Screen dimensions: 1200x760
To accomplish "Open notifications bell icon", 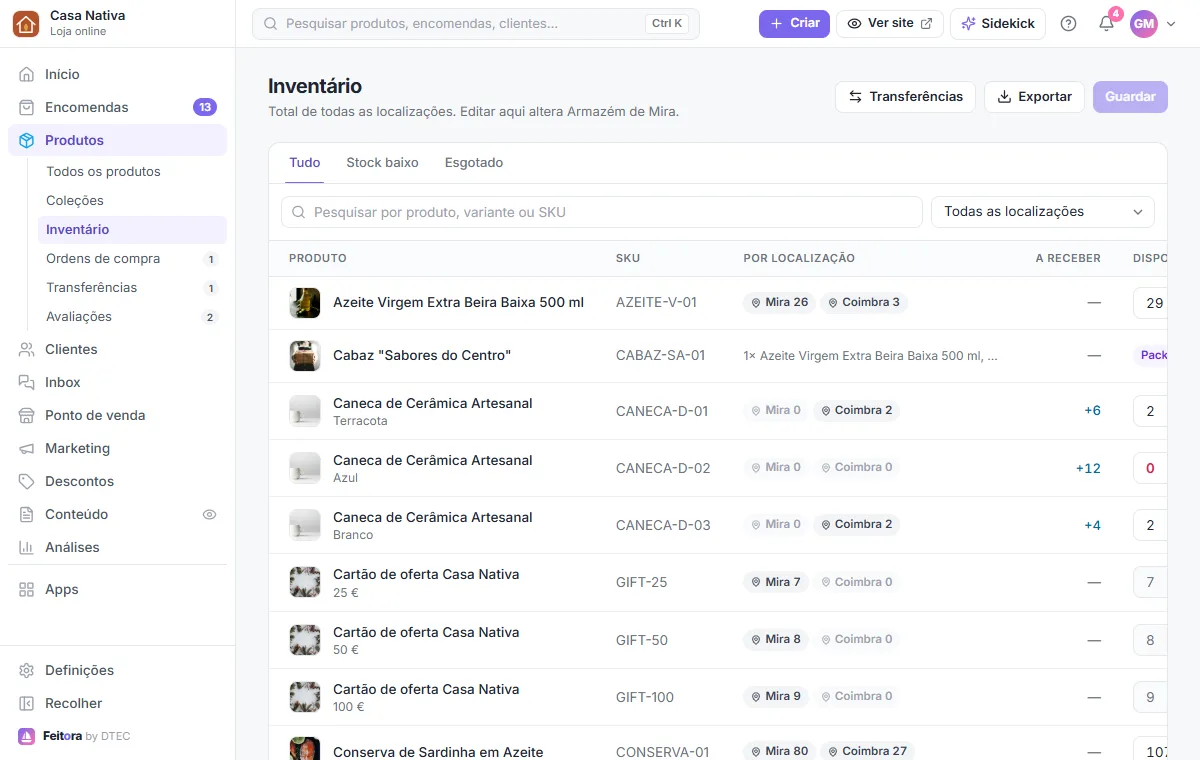I will pyautogui.click(x=1106, y=24).
